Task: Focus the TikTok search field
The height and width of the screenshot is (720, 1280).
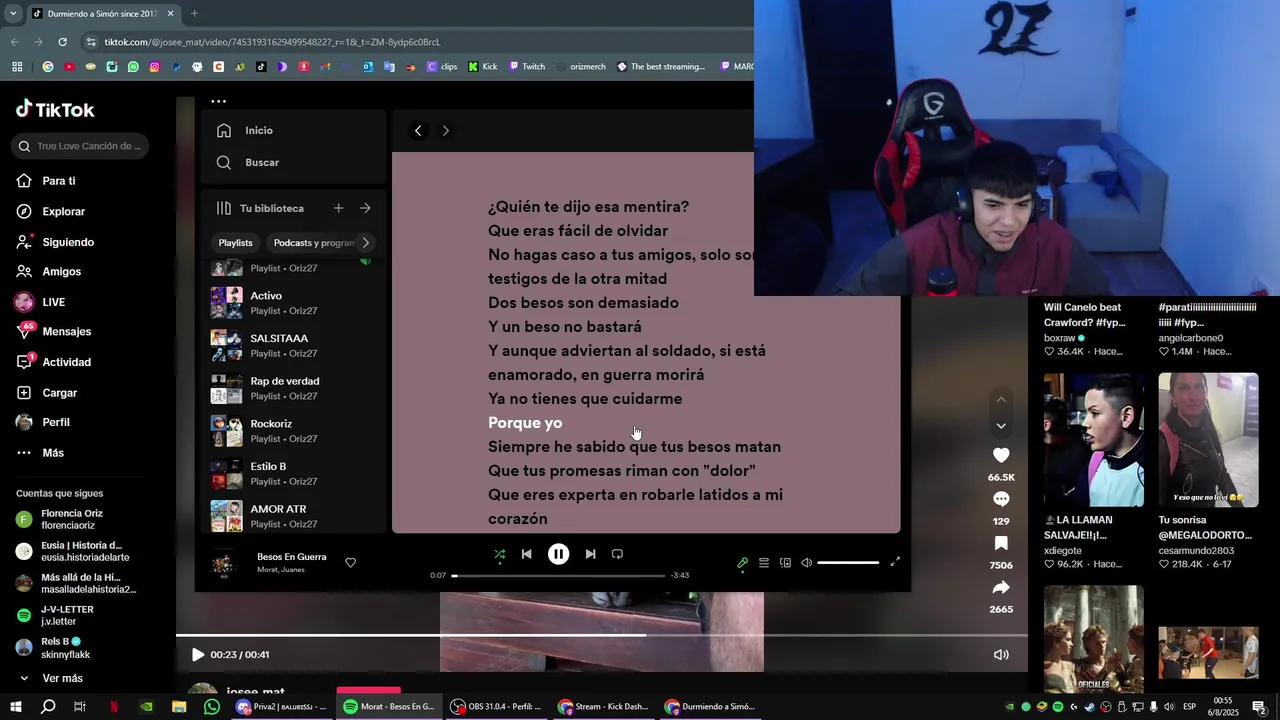Action: tap(81, 146)
